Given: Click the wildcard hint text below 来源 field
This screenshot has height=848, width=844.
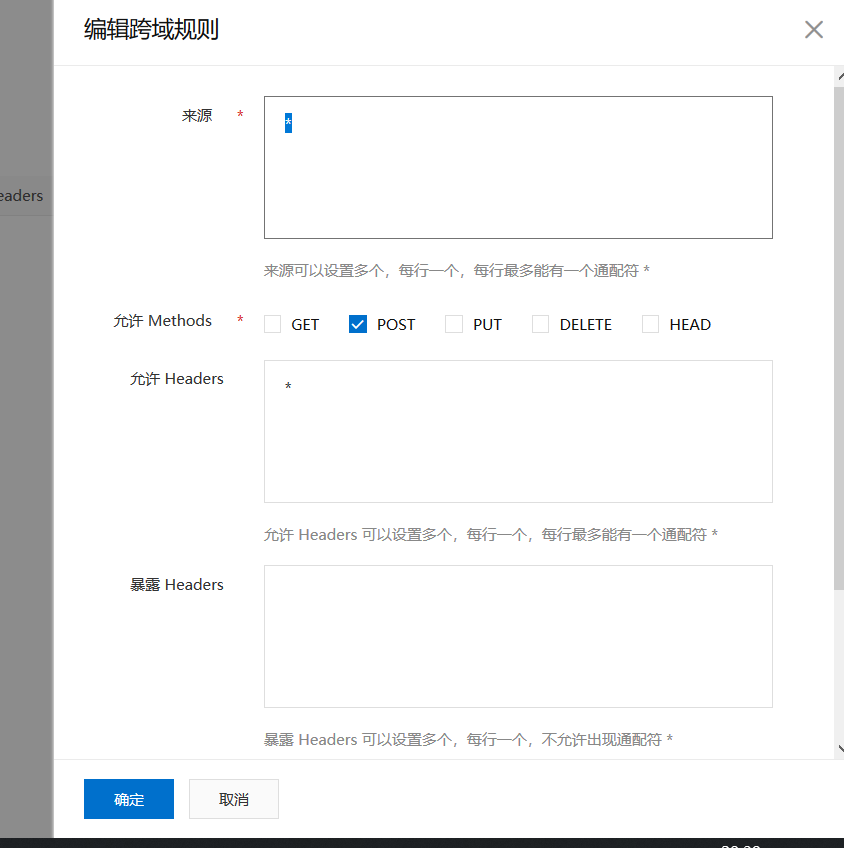Looking at the screenshot, I should pyautogui.click(x=456, y=270).
